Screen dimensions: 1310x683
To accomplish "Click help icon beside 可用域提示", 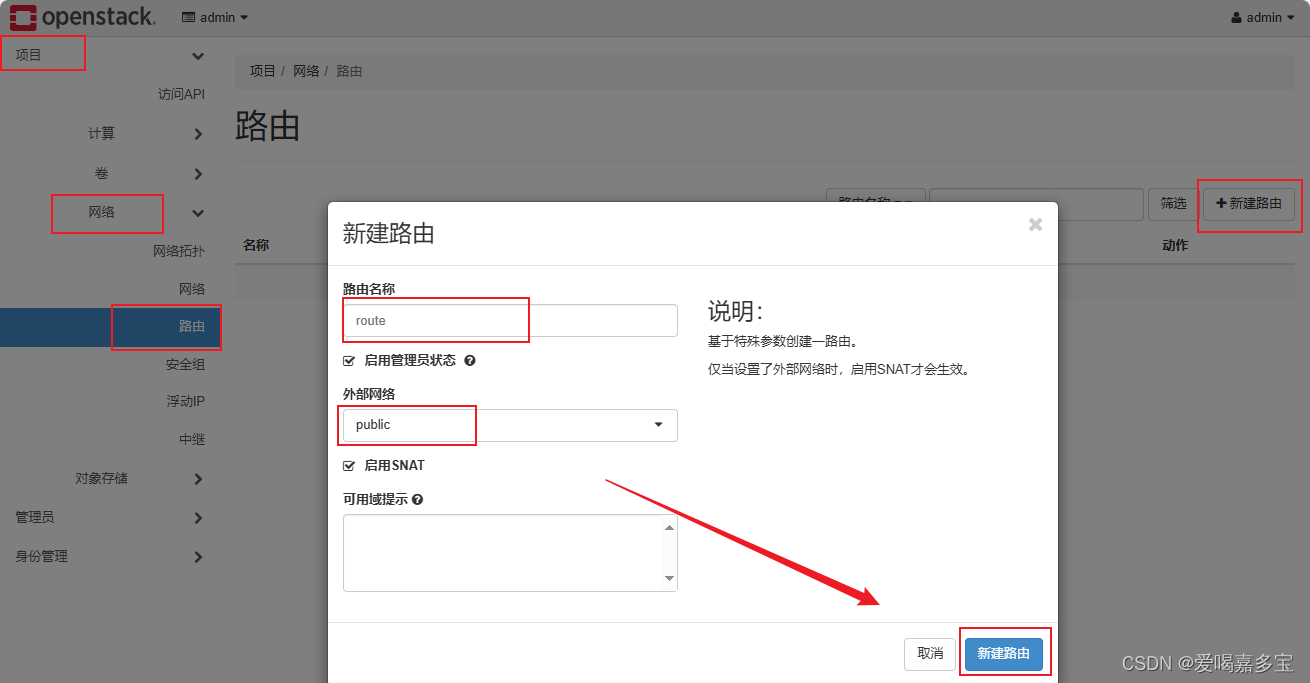I will (x=417, y=499).
